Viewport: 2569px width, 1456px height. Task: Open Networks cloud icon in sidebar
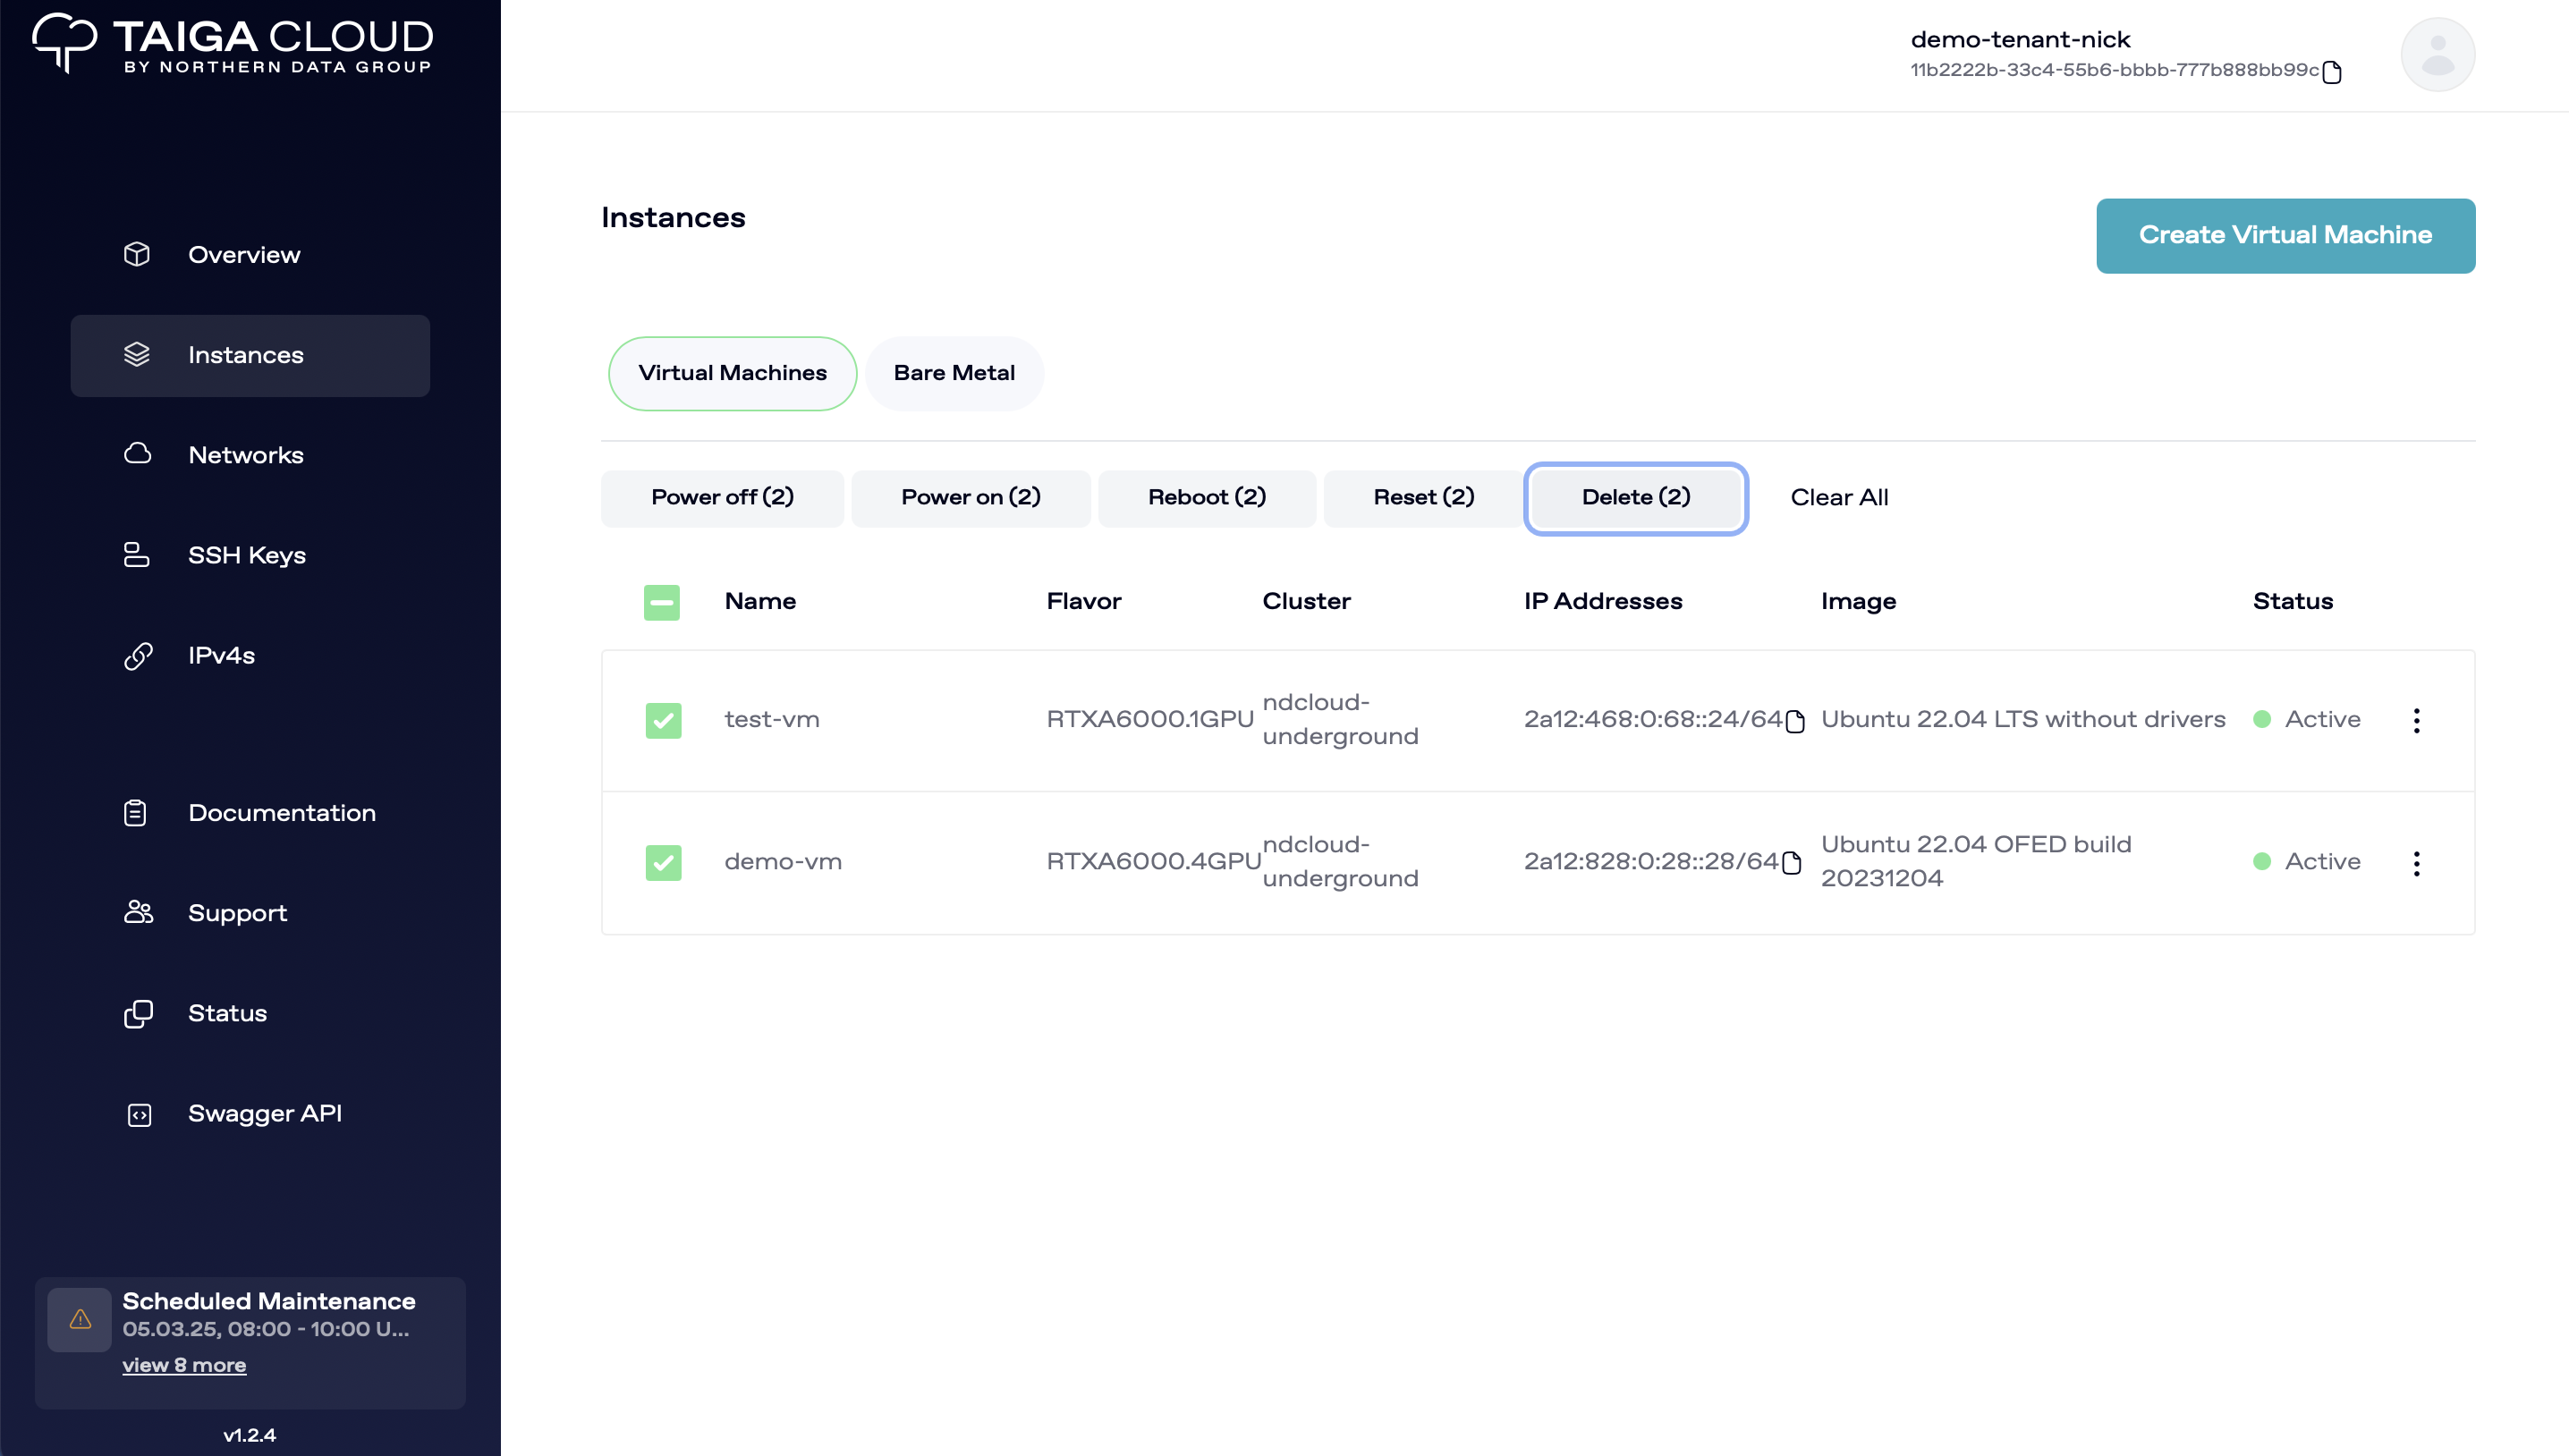tap(137, 454)
